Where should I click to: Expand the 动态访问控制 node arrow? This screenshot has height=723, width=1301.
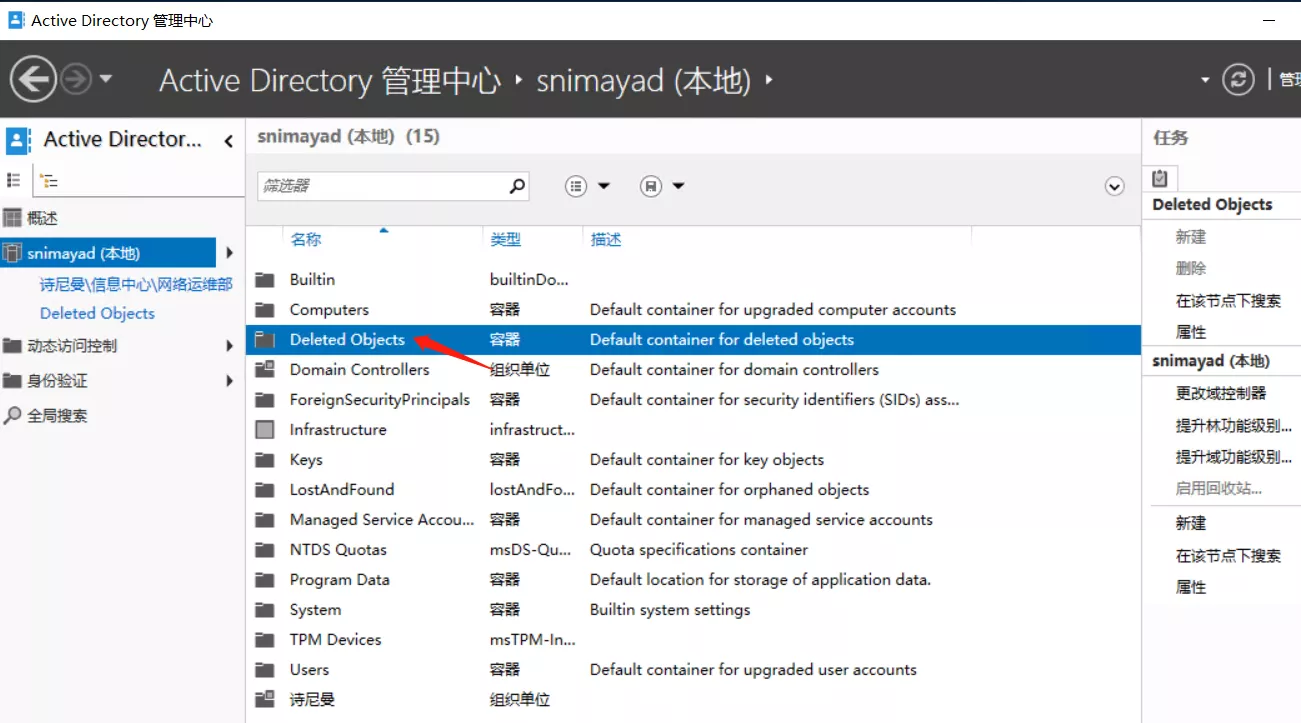230,346
